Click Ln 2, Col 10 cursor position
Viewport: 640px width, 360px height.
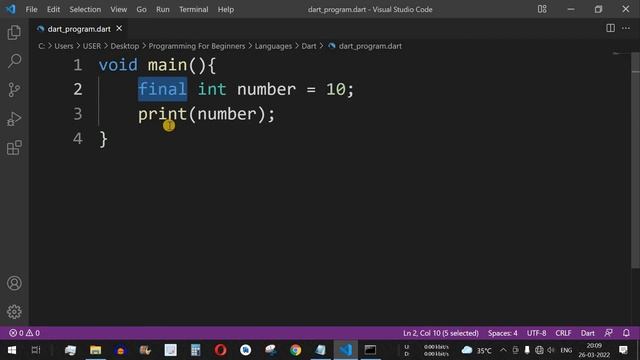coord(441,333)
